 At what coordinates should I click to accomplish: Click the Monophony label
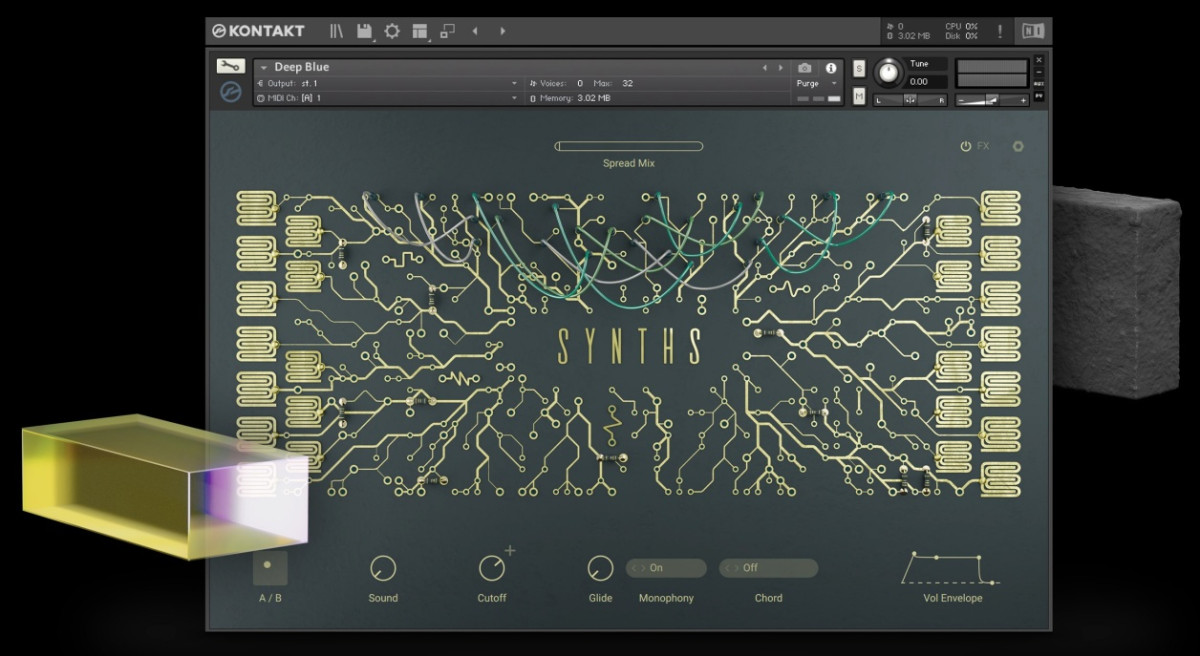pos(666,598)
